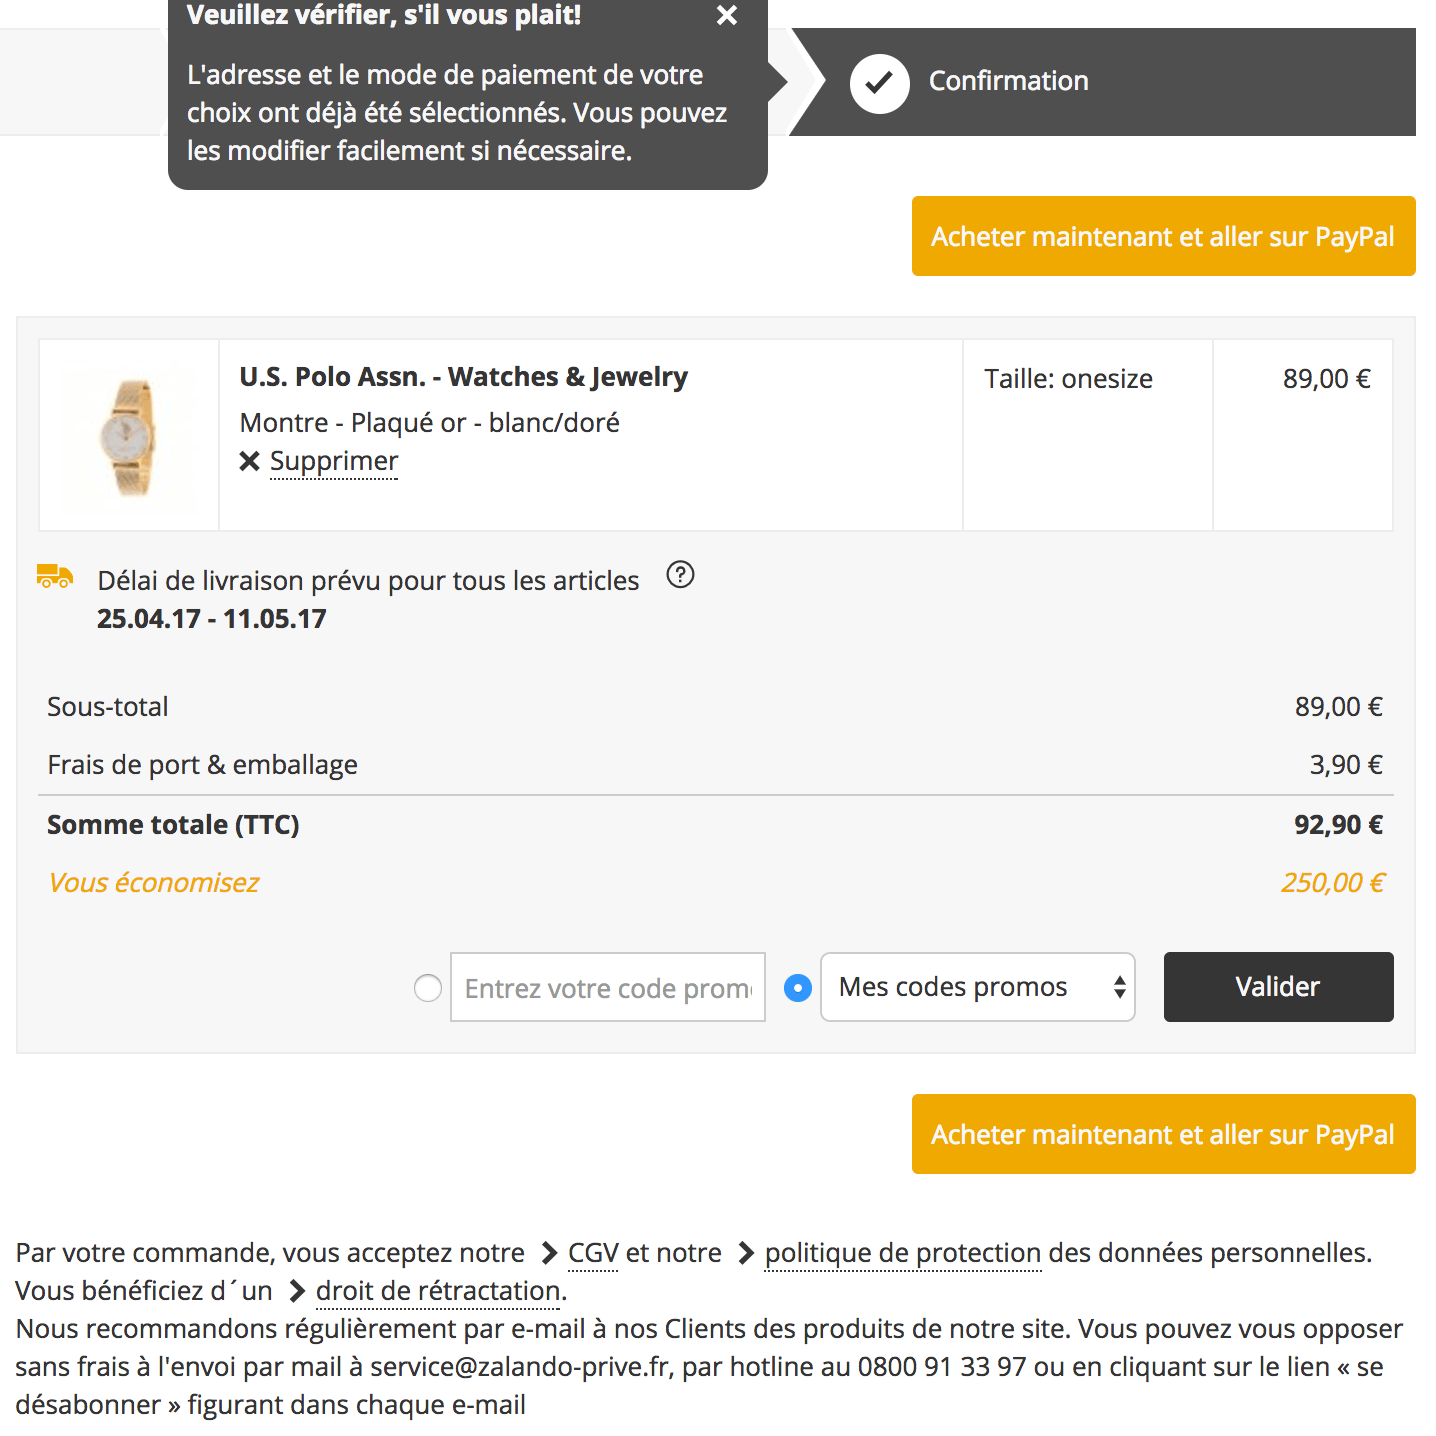
Task: Dismiss the "Veuillez vérifier" notification
Action: tap(726, 16)
